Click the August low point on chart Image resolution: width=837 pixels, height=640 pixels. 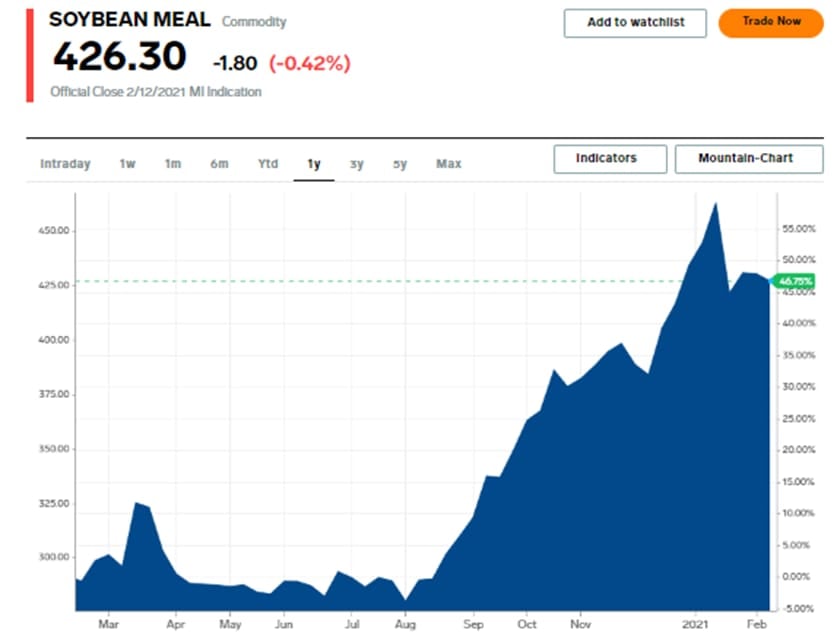click(x=405, y=600)
